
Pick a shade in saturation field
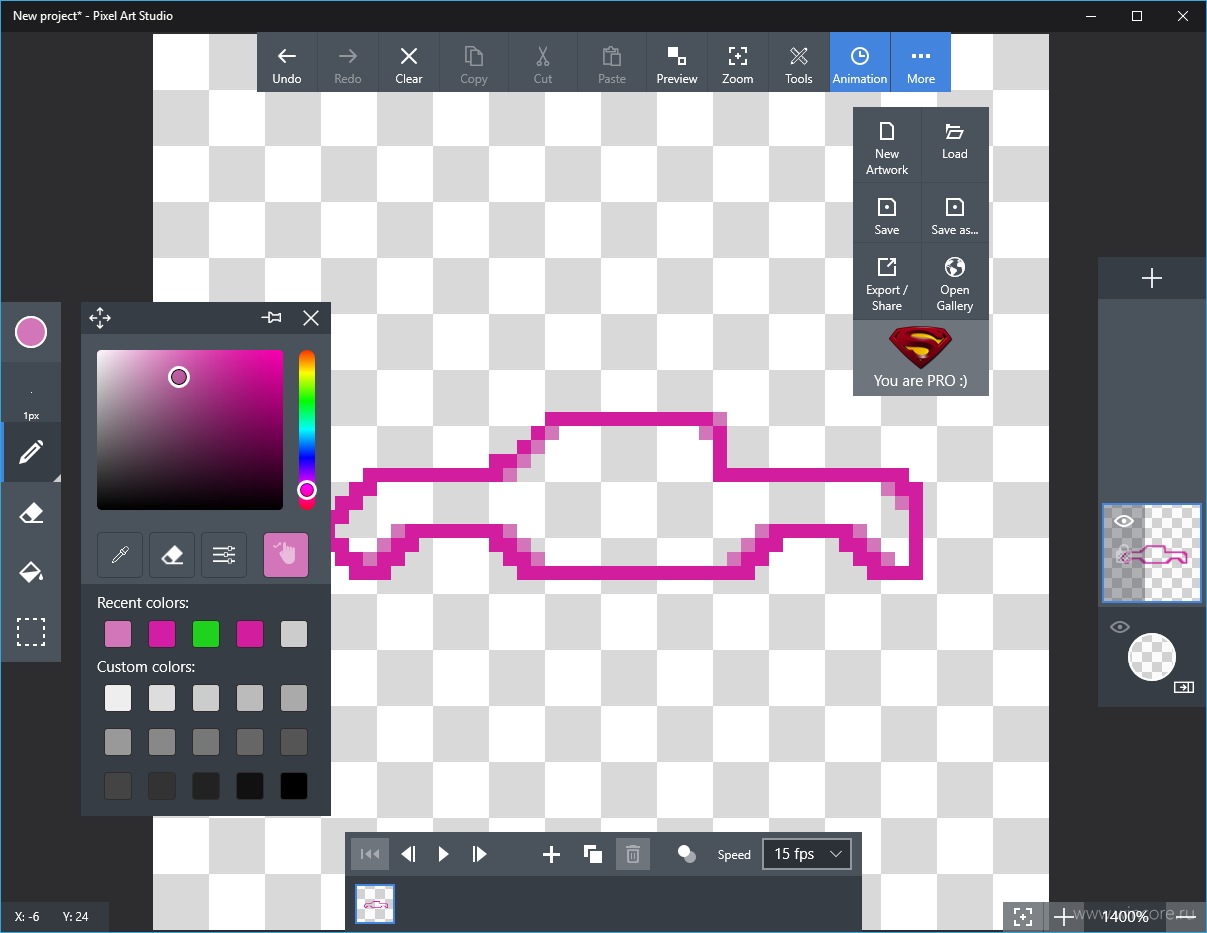pyautogui.click(x=190, y=430)
